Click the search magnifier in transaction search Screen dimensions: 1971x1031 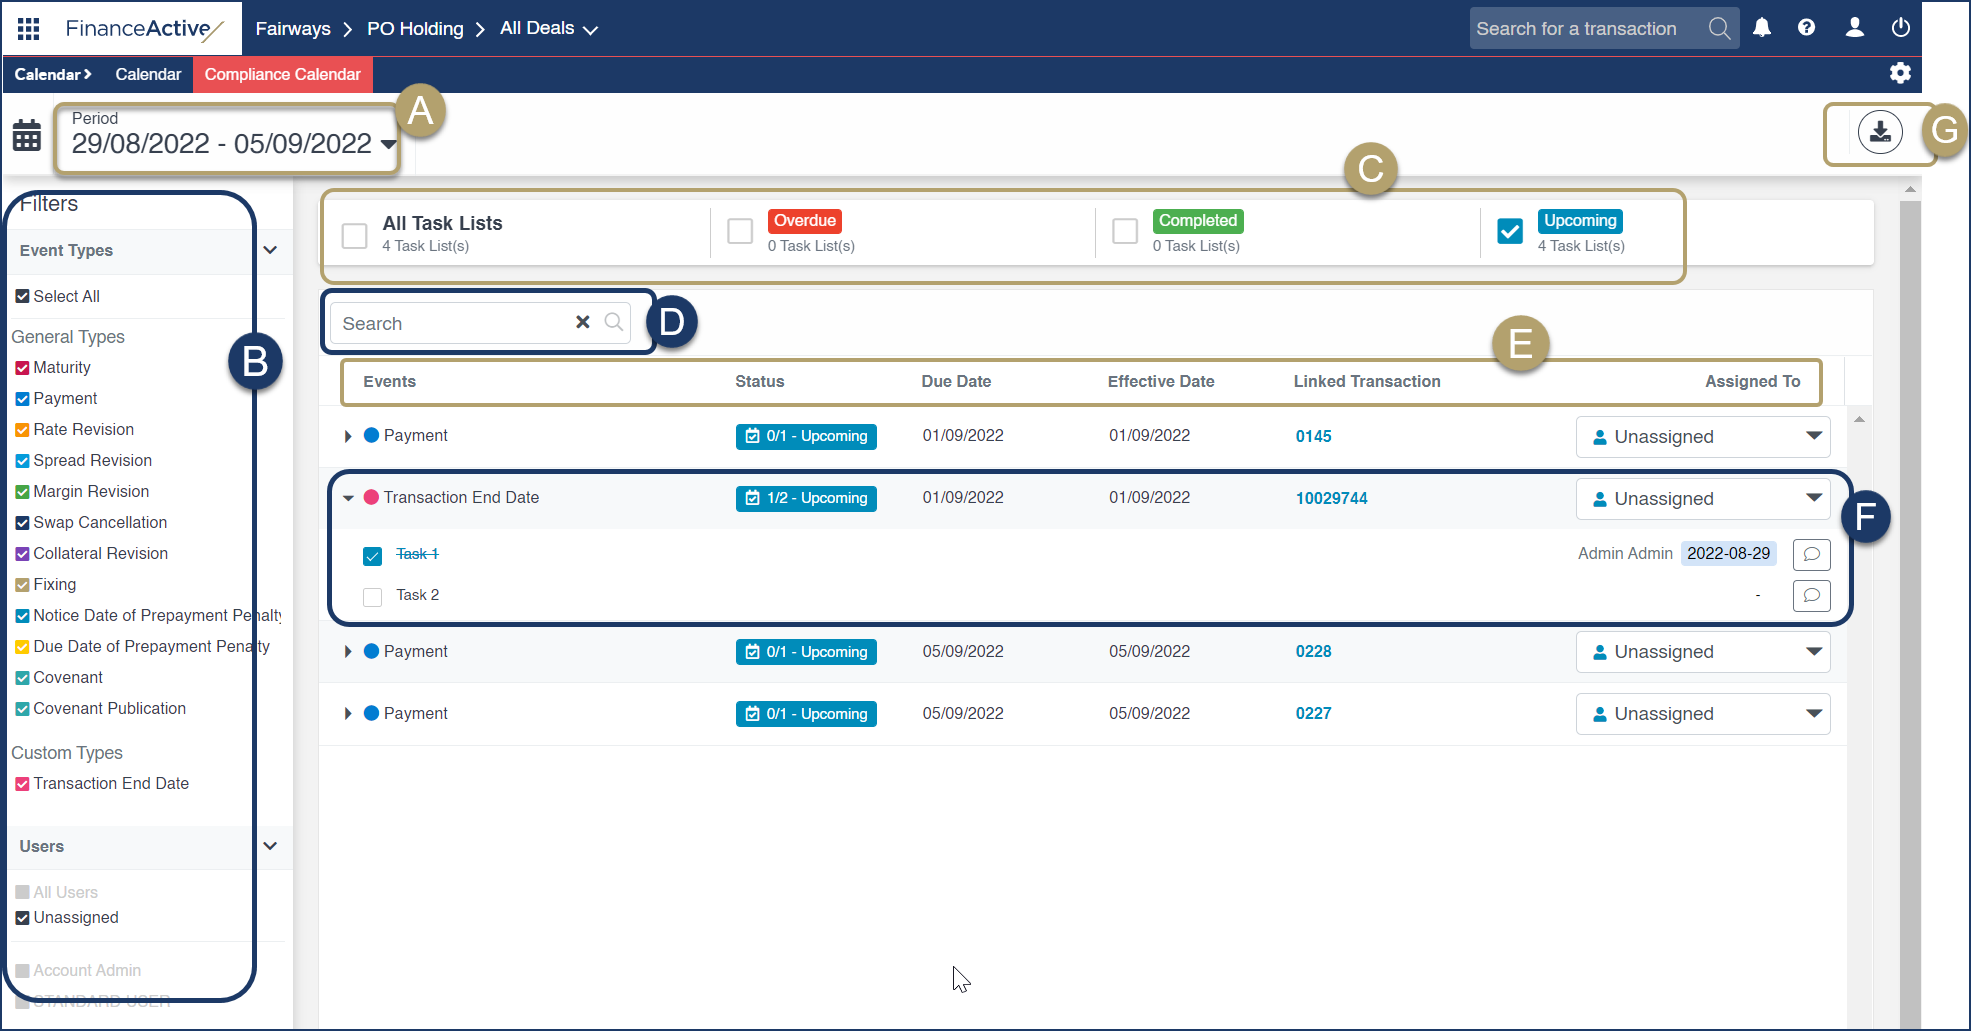[x=1719, y=28]
